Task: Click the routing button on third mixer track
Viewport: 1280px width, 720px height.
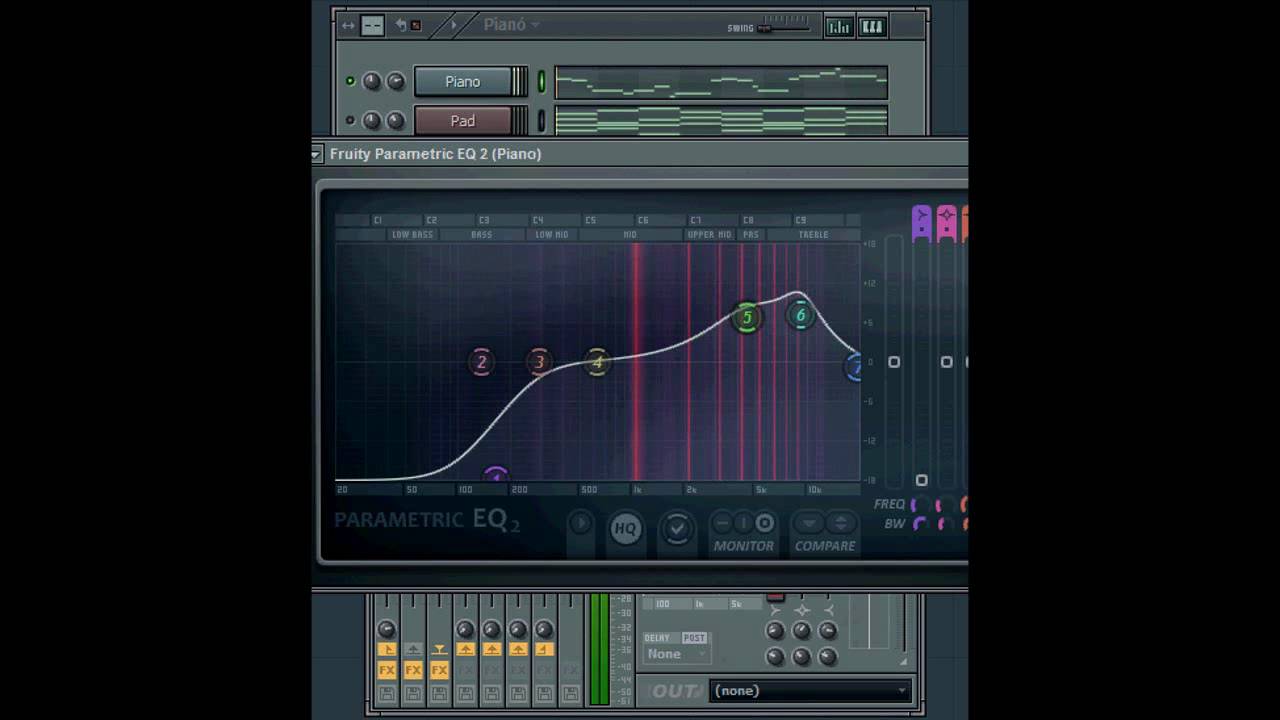Action: click(x=439, y=650)
